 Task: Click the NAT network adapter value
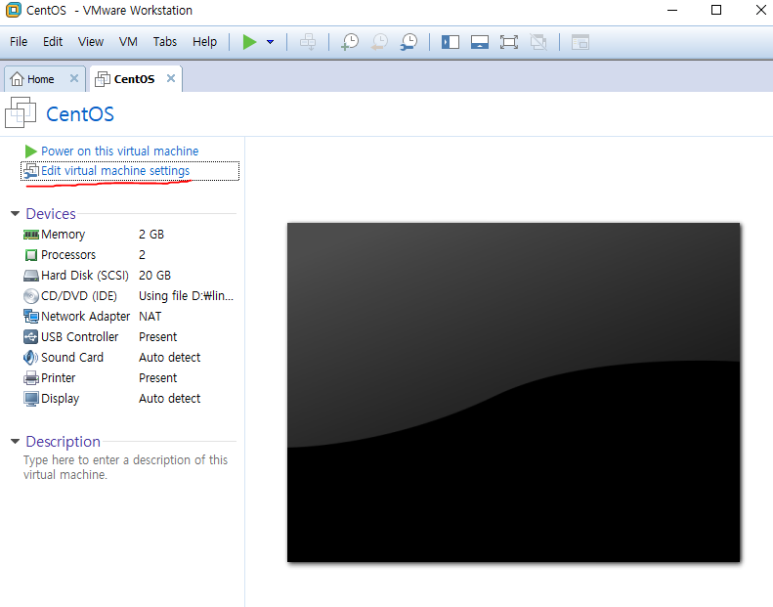click(x=150, y=317)
